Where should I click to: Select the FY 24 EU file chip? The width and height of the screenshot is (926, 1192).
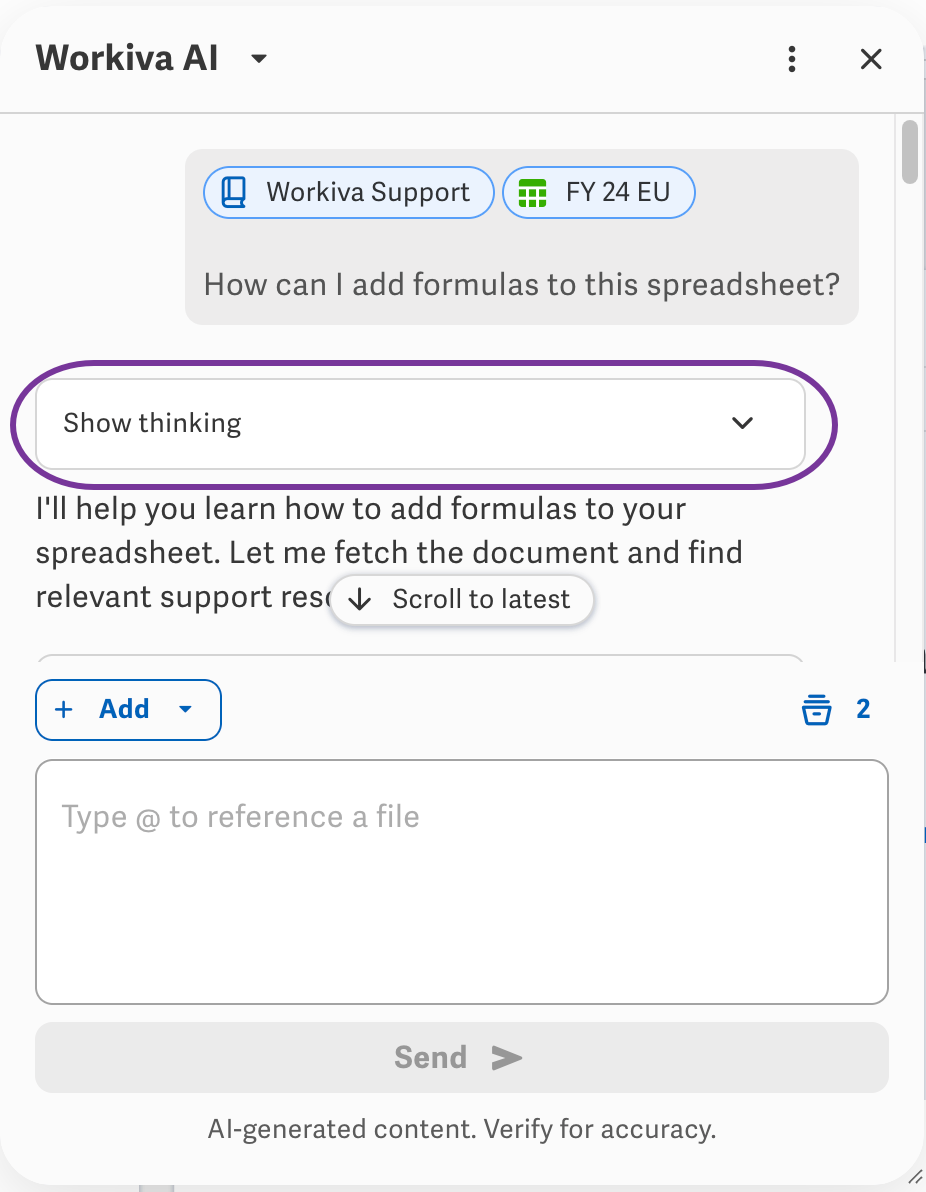[599, 192]
